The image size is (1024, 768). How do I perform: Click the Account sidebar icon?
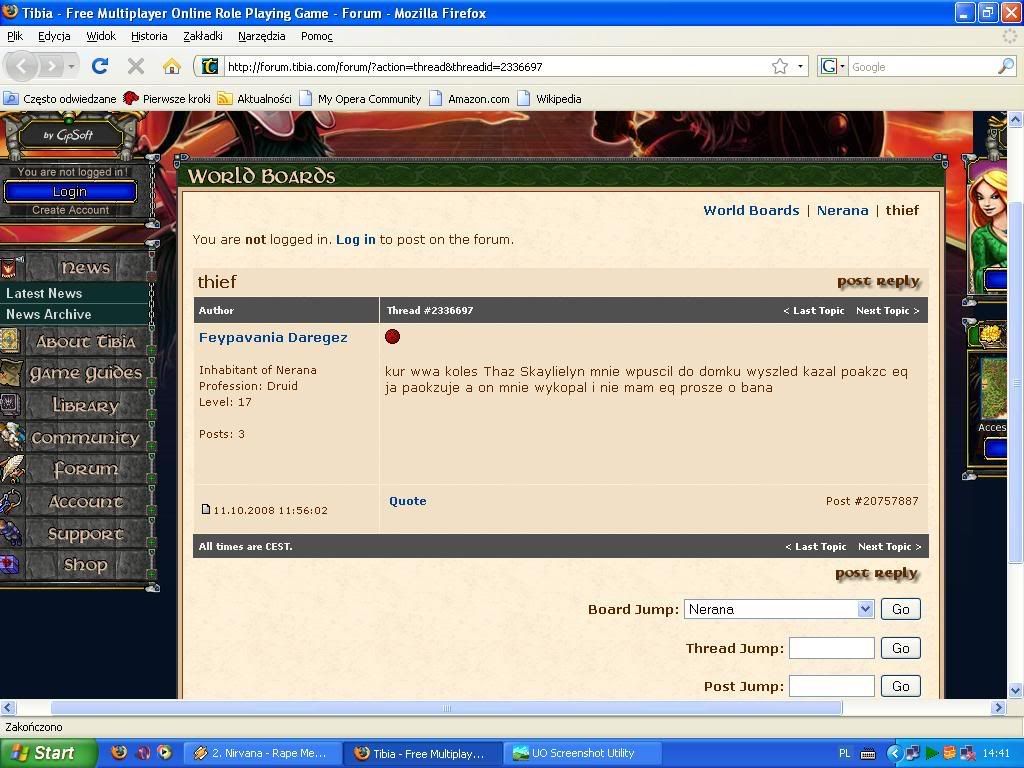[12, 501]
